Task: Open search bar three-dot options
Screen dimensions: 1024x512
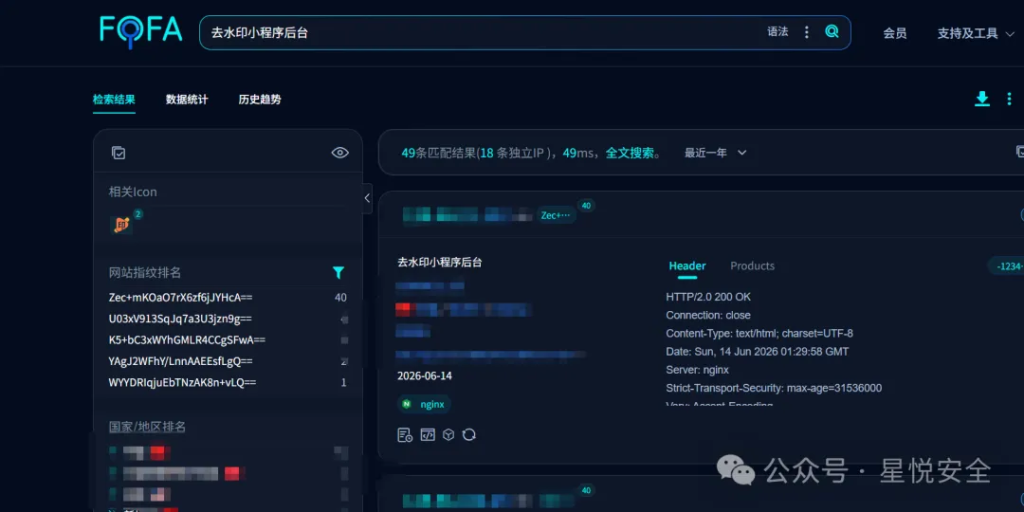Action: click(807, 31)
